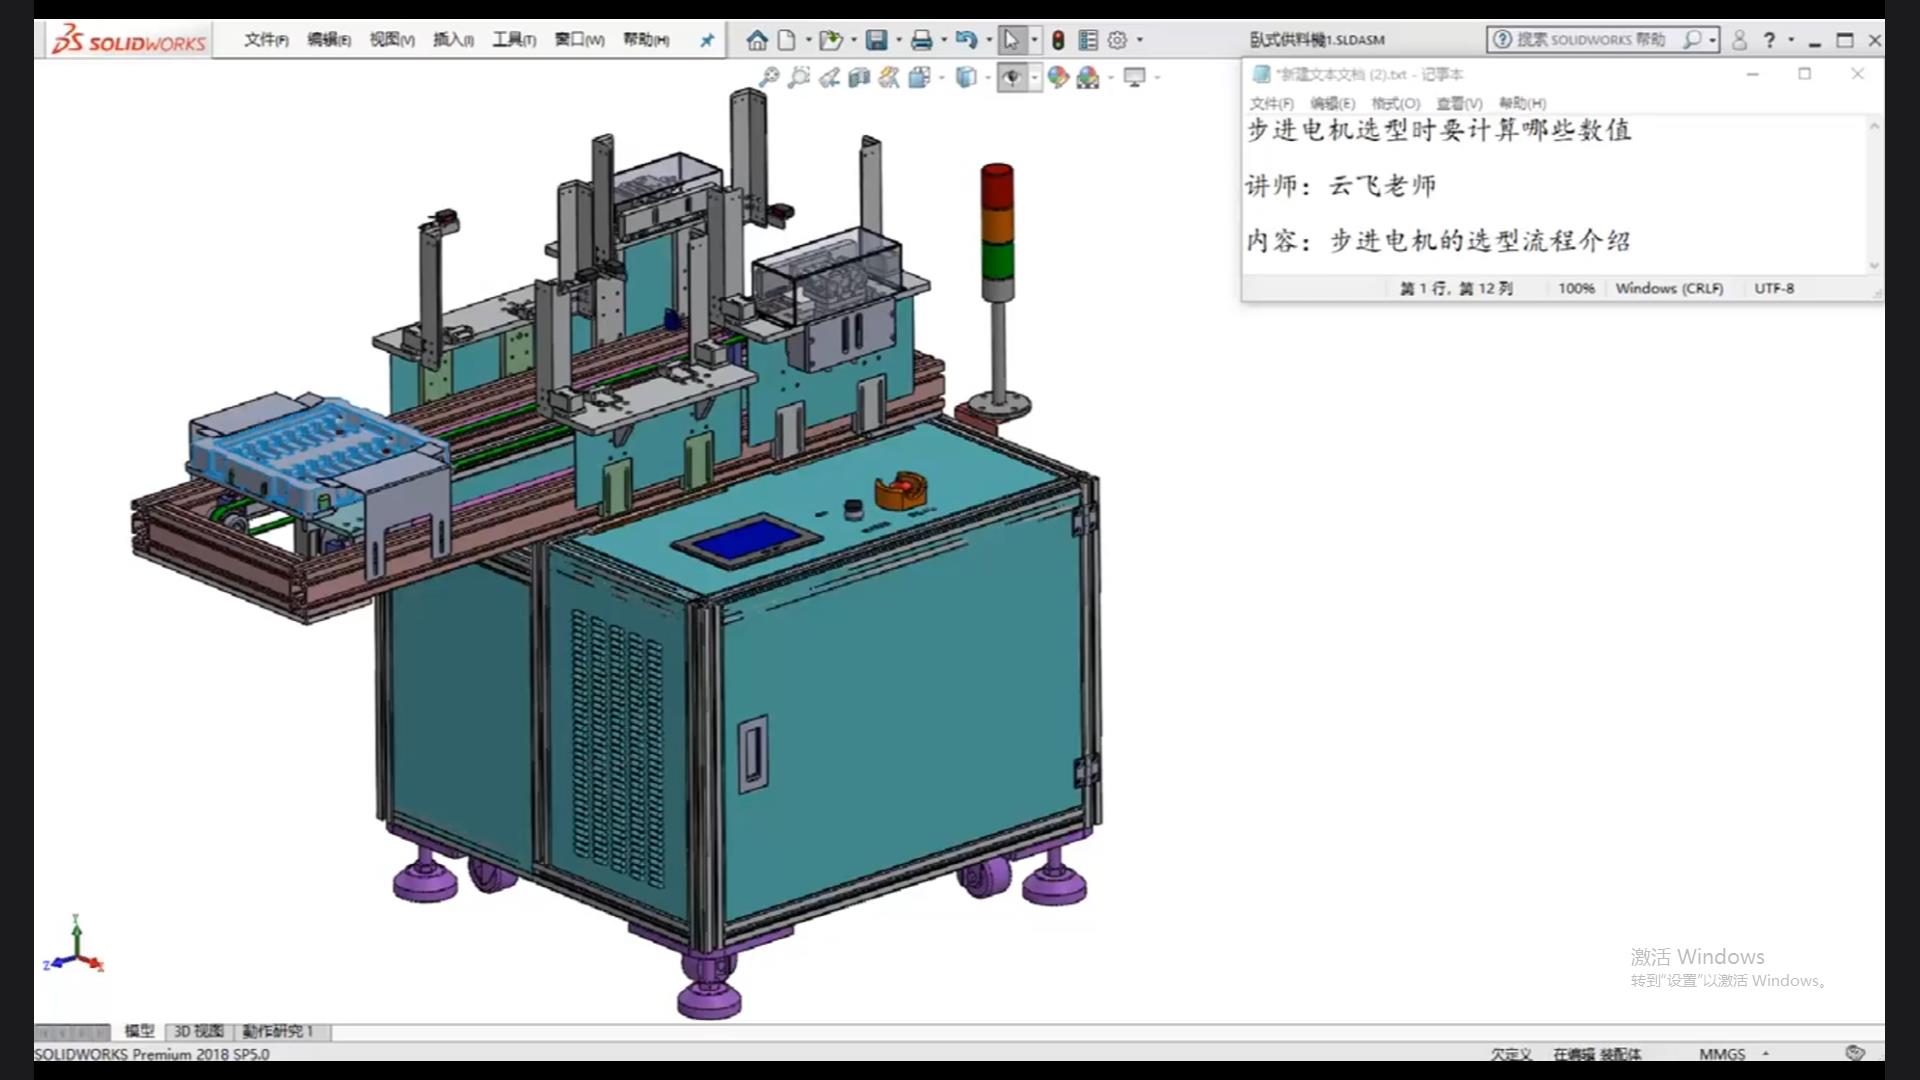Open SOLIDWORKS 工具(T) menu
Viewport: 1920px width, 1080px height.
coord(514,40)
